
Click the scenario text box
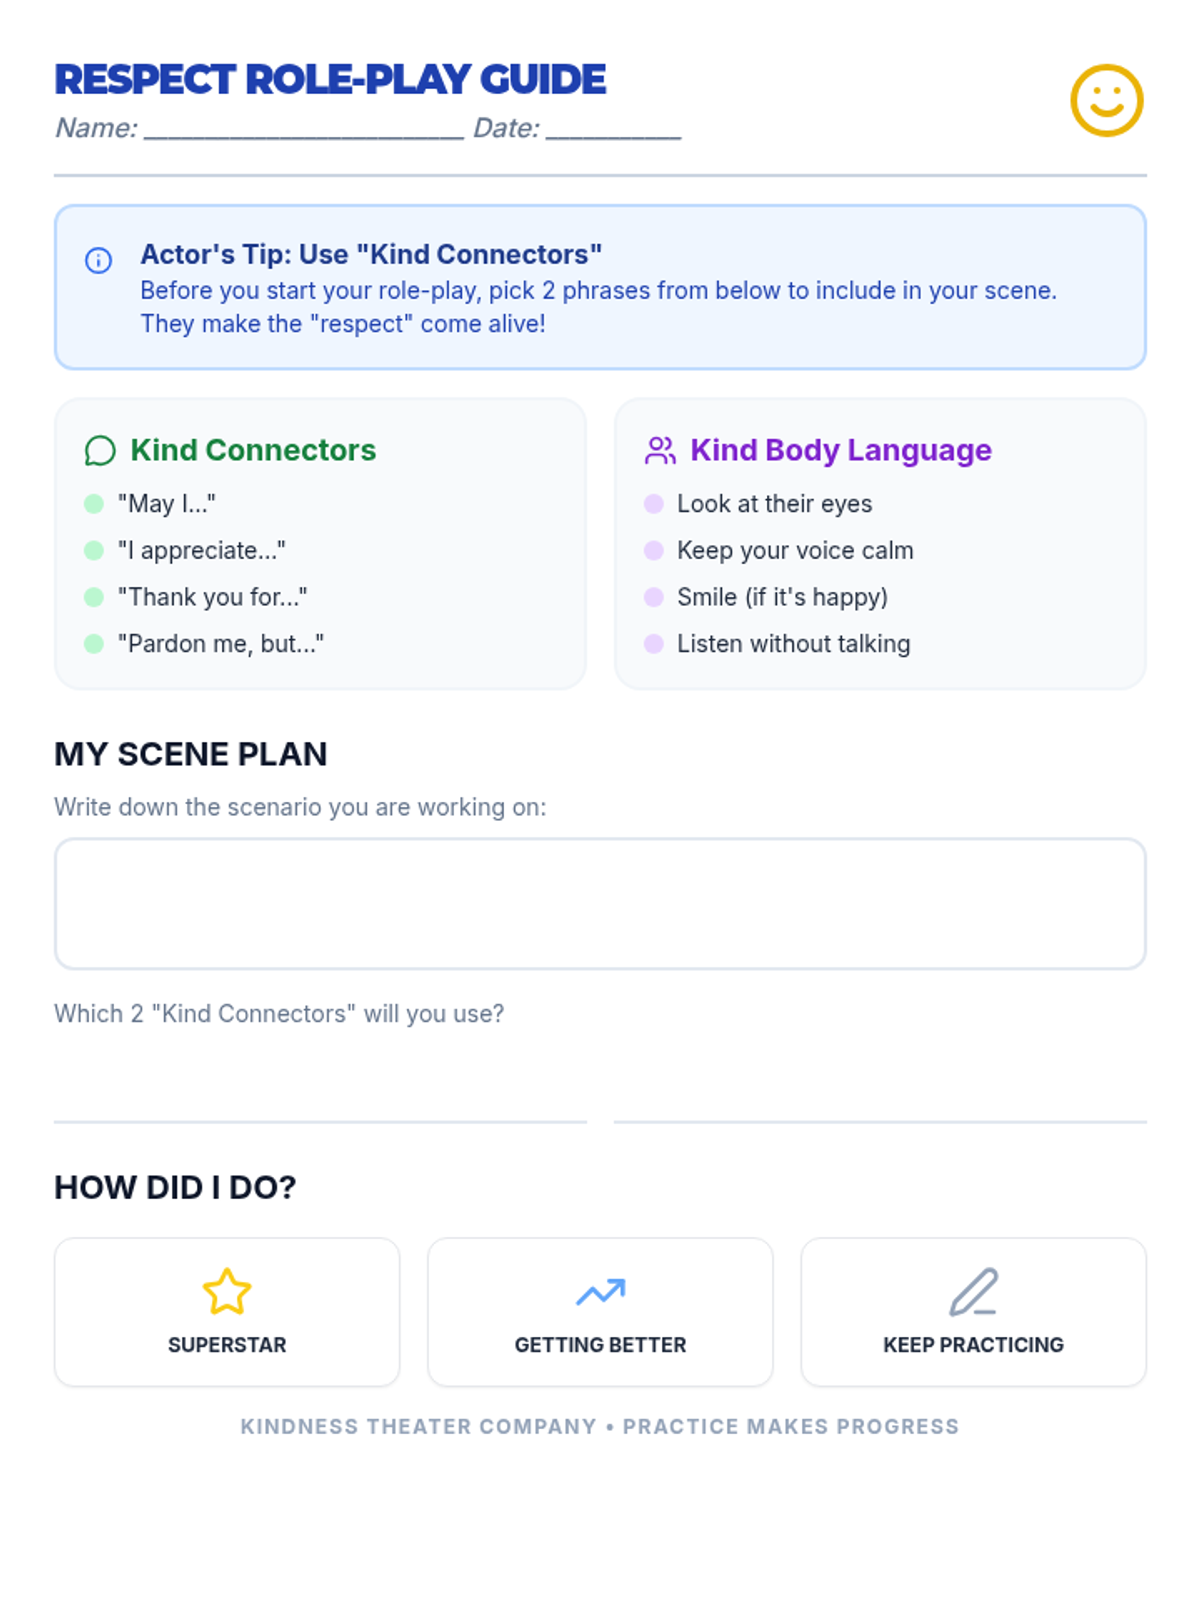[600, 903]
